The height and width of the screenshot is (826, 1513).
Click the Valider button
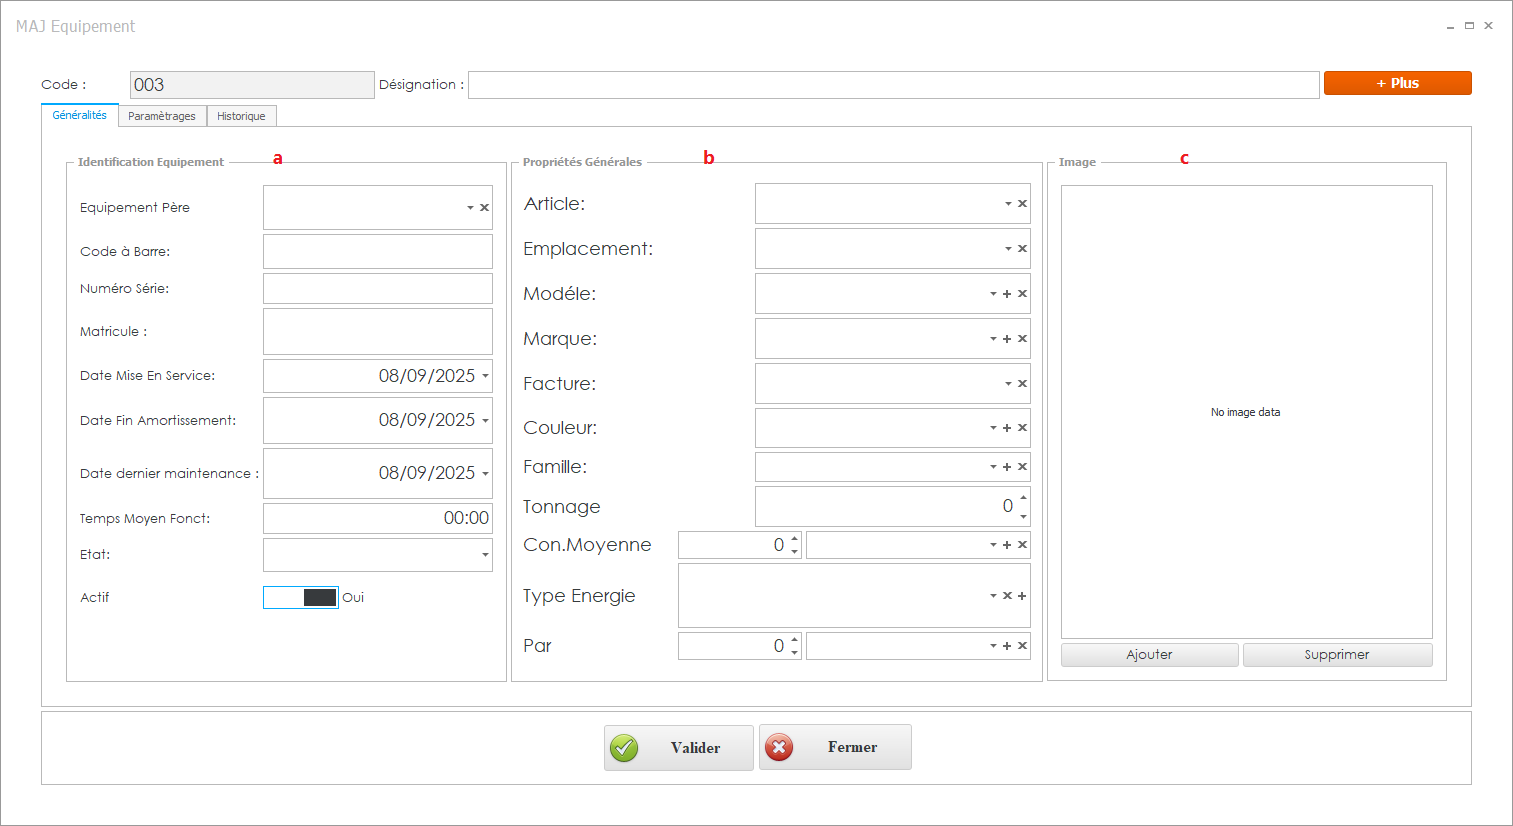pyautogui.click(x=679, y=748)
